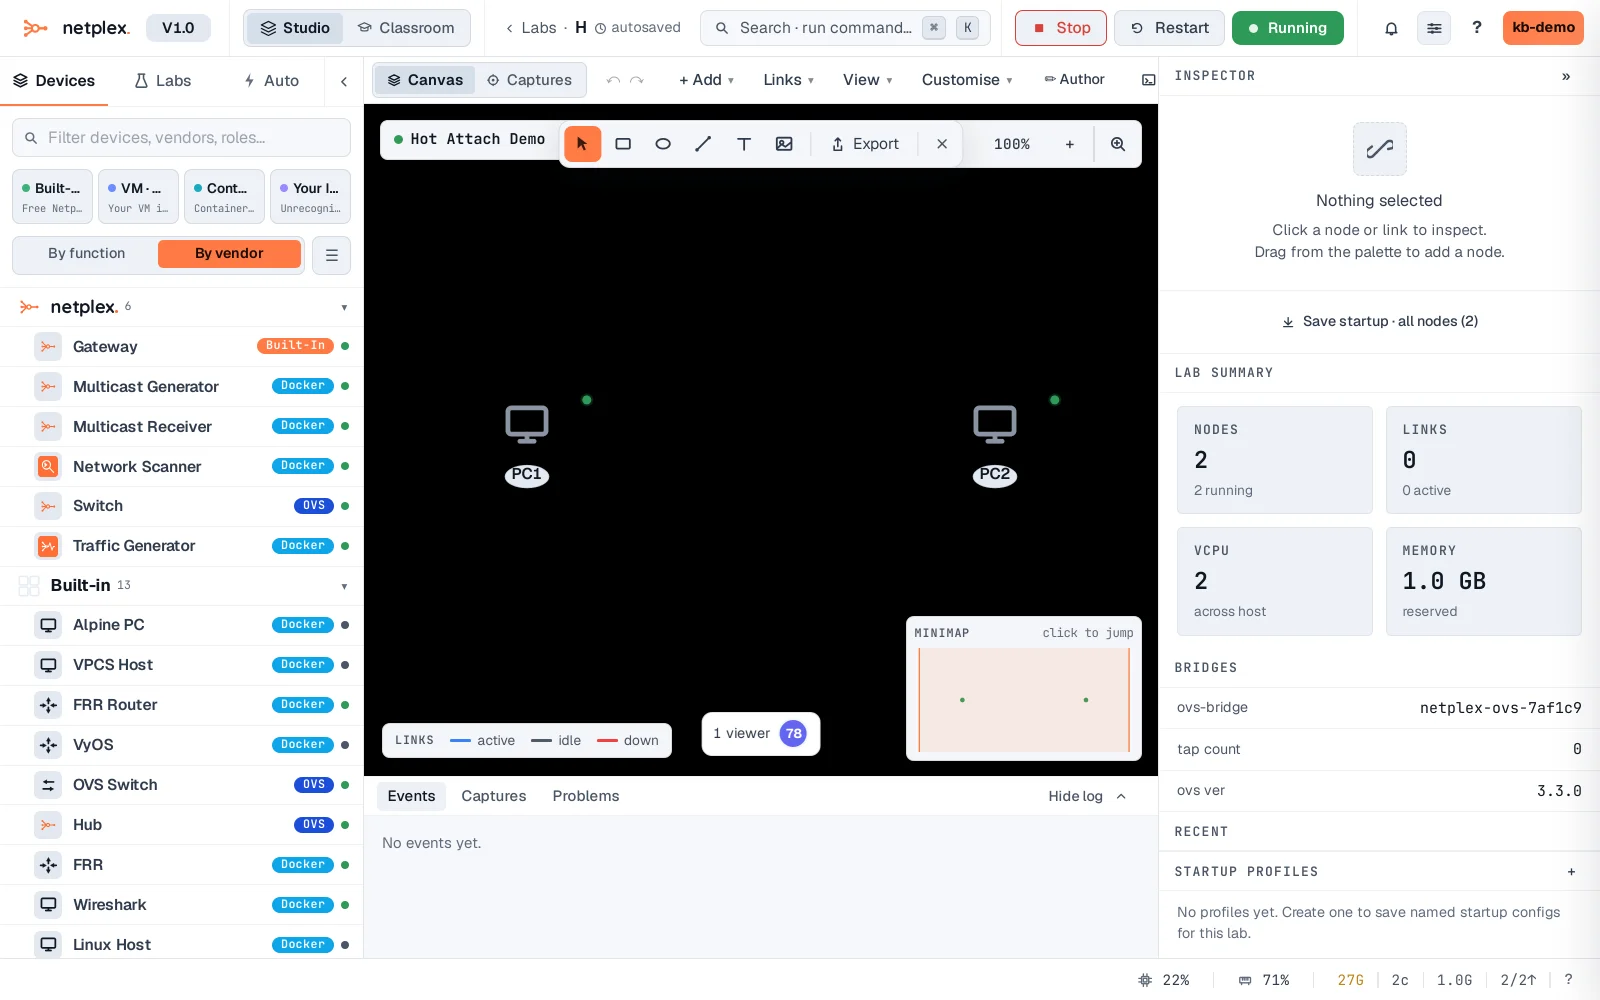Export the canvas
1600x1000 pixels.
pyautogui.click(x=865, y=144)
